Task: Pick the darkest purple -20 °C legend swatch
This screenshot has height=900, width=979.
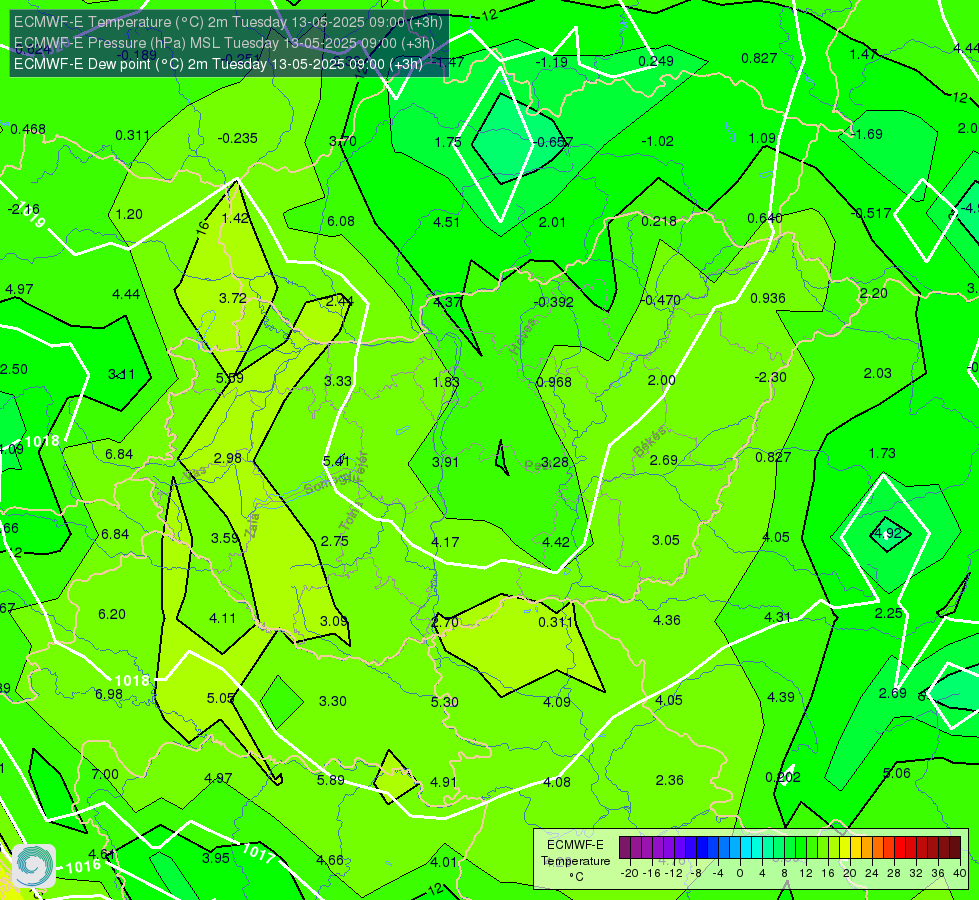Action: pos(625,848)
